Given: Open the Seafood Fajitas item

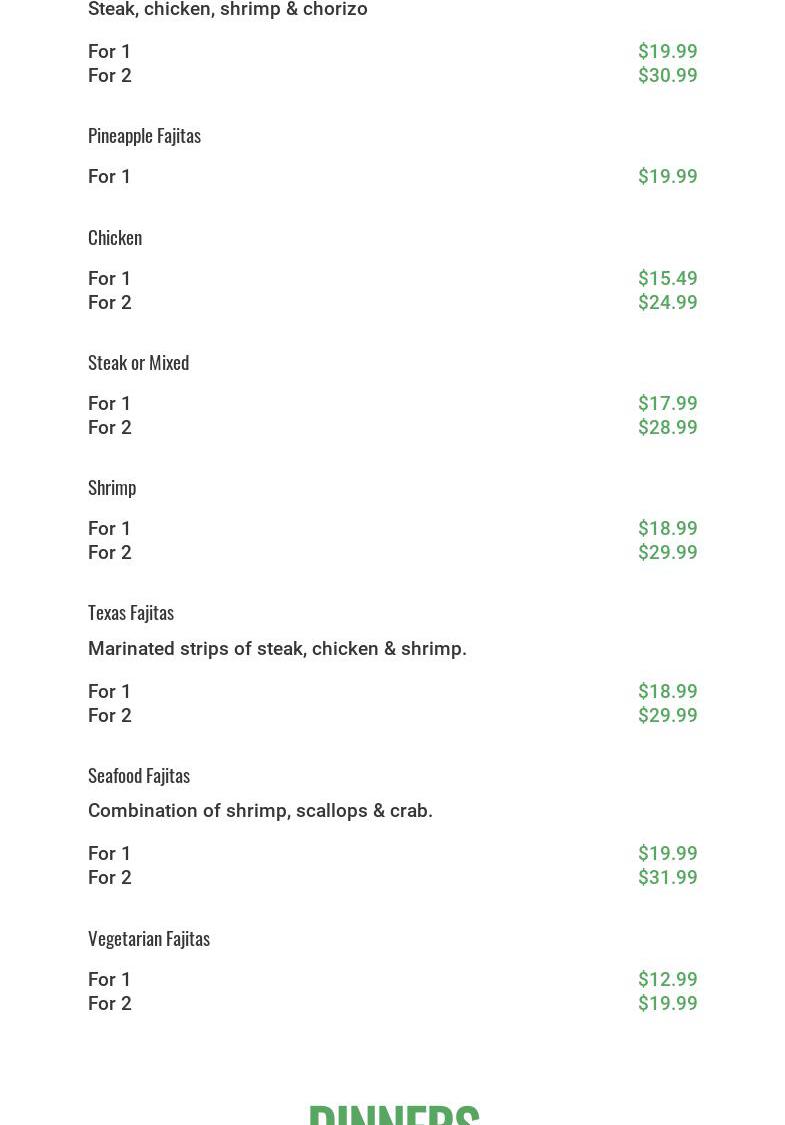Looking at the screenshot, I should point(139,775).
